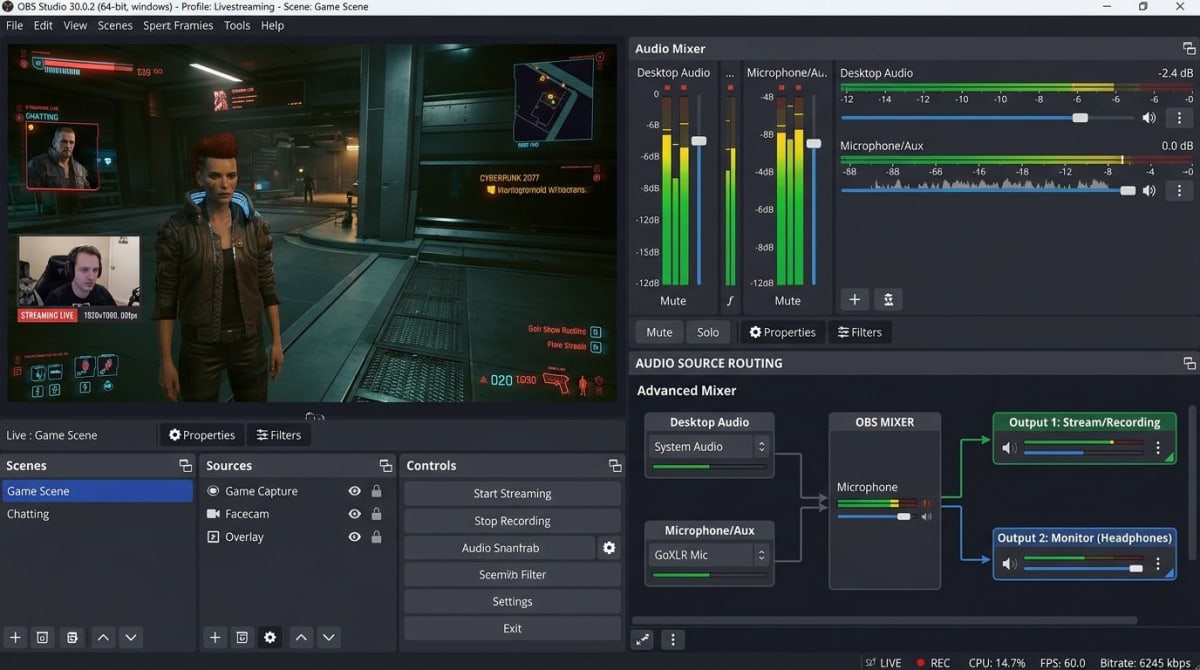Click Microphone/Aux vertical fader handle
The width and height of the screenshot is (1200, 670).
click(814, 144)
